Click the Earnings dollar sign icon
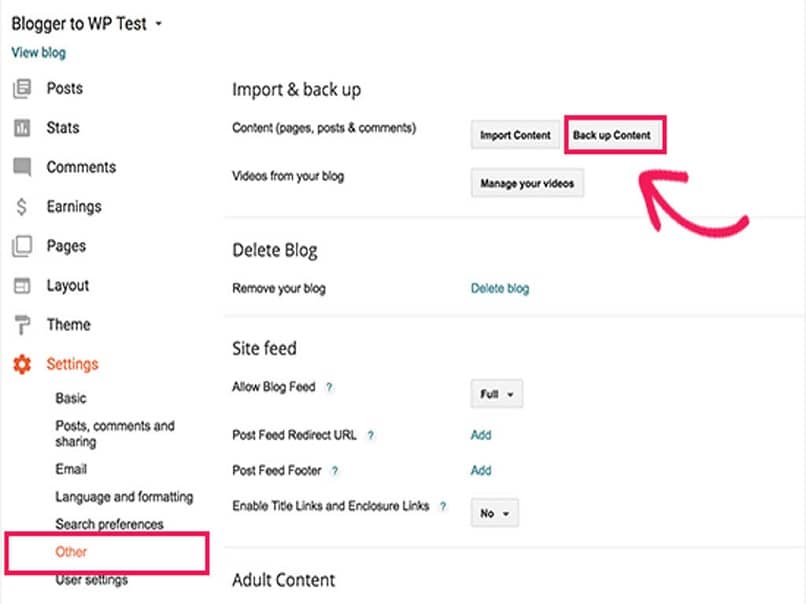The width and height of the screenshot is (806, 604). (21, 207)
